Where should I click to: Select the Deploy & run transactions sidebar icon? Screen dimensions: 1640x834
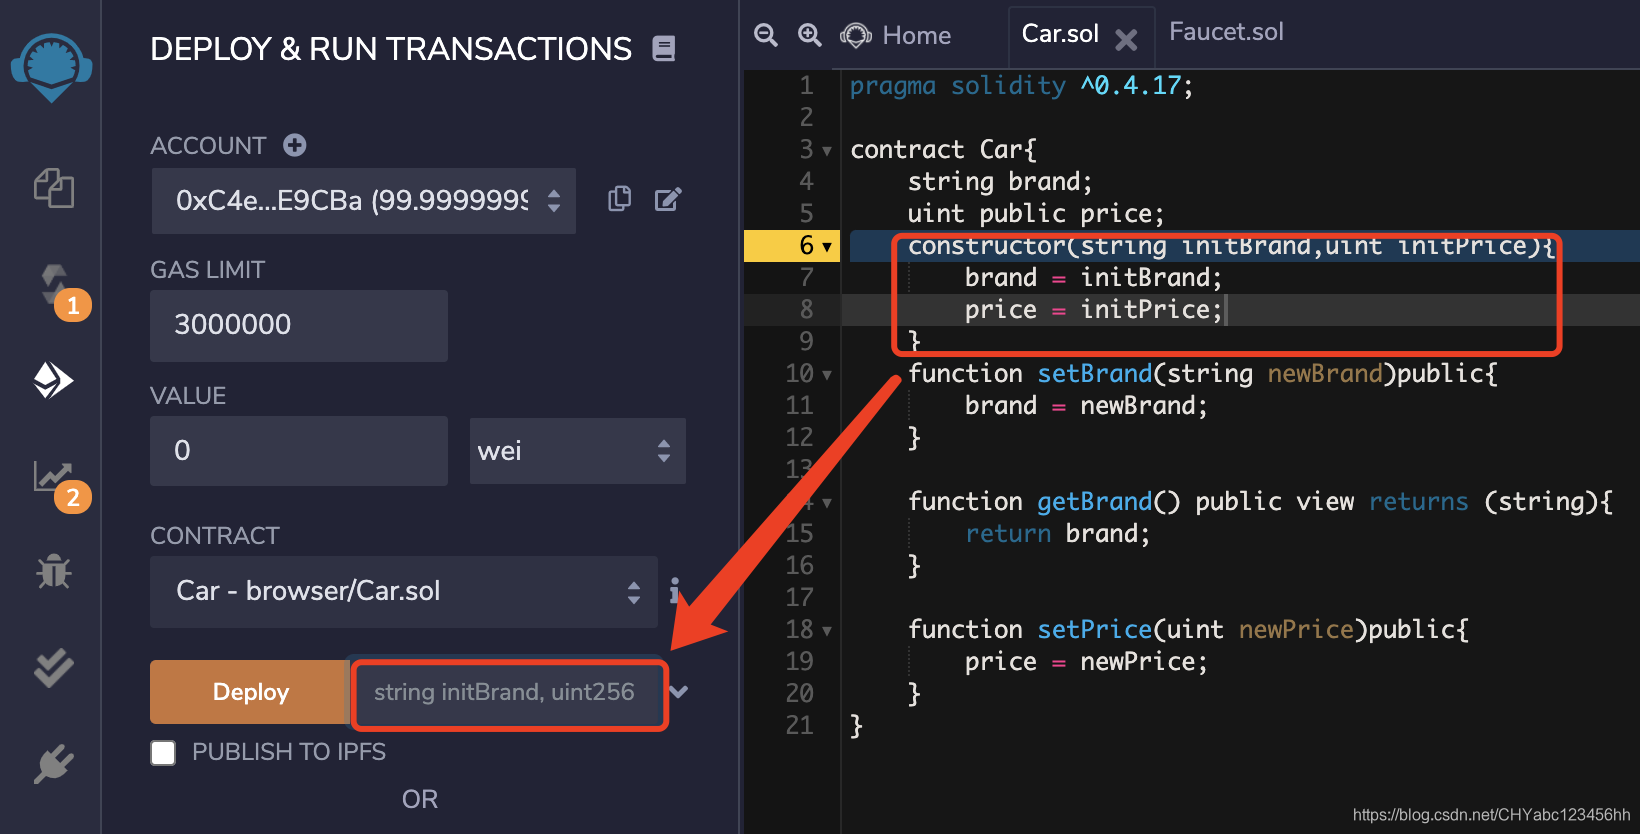[x=54, y=380]
